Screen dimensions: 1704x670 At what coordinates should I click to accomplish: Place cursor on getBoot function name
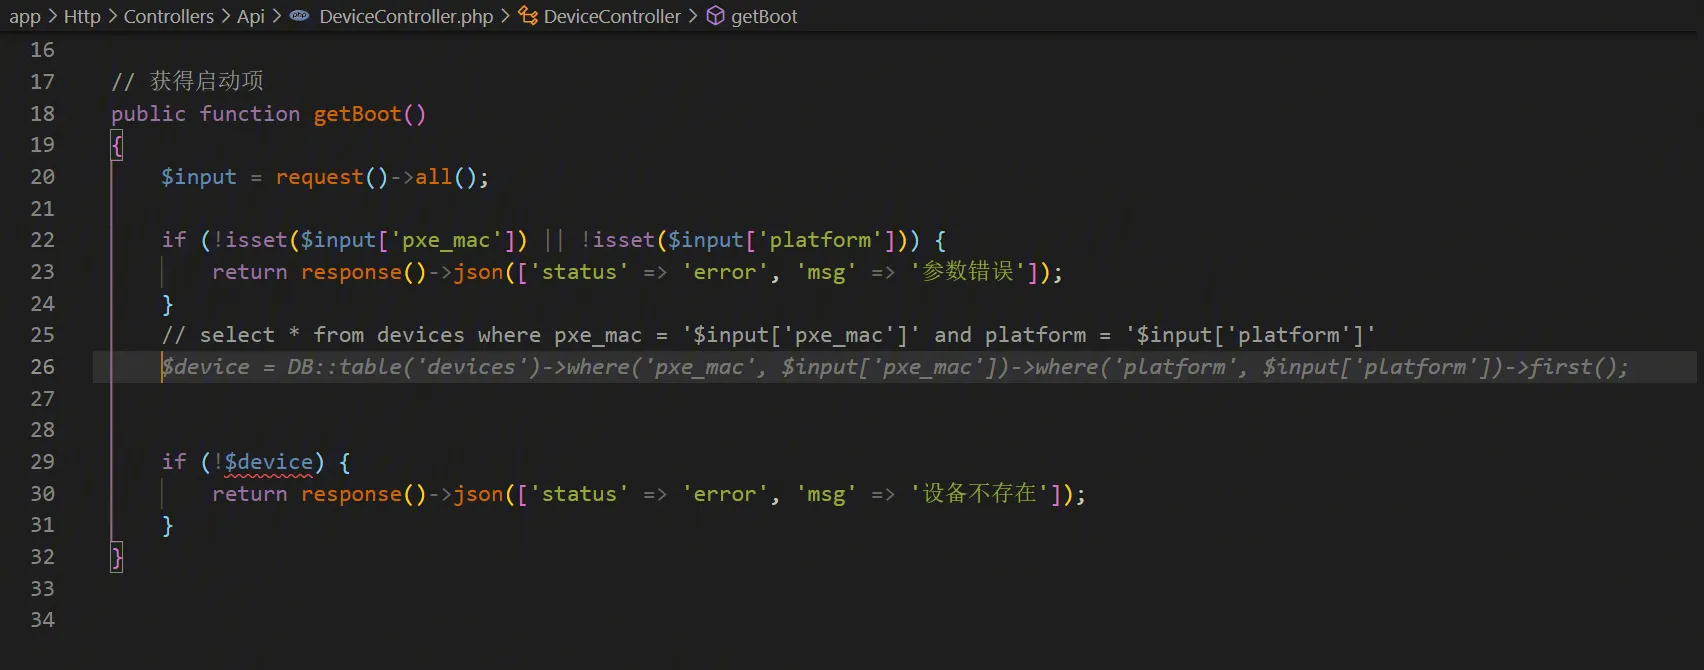(357, 114)
